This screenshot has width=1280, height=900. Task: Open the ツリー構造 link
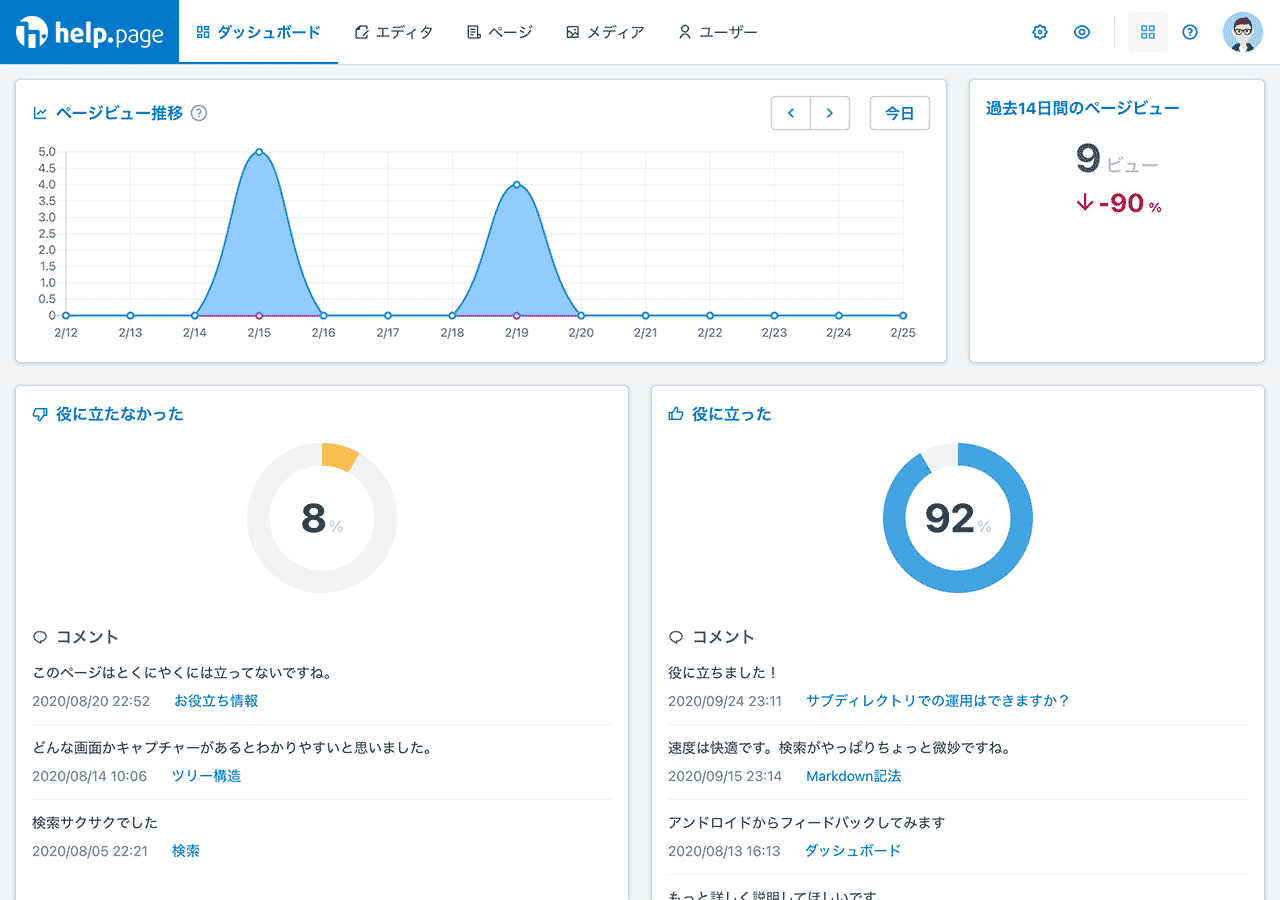tap(206, 776)
